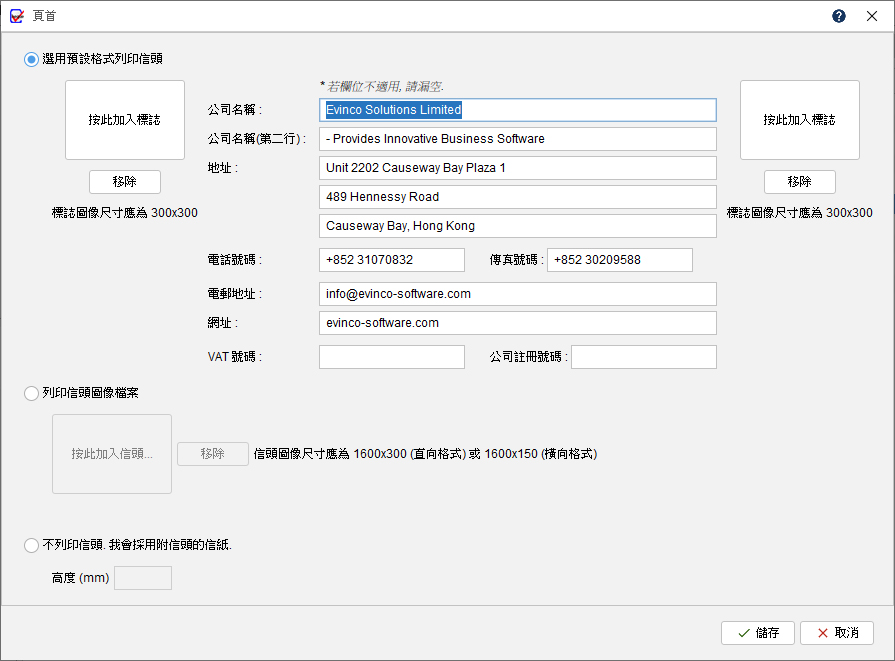Select 選用預設格式列印信頭 radio option
The width and height of the screenshot is (895, 661).
(31, 59)
